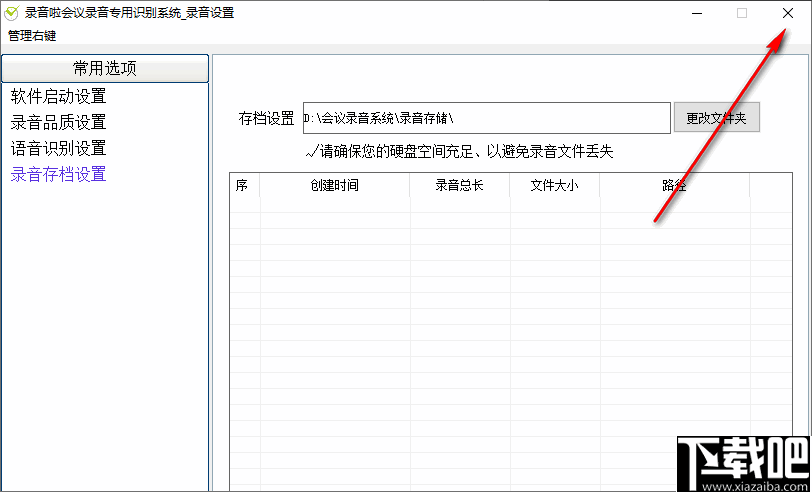Open 语音识别设置 option
Screen dimensions: 812x492
click(59, 149)
